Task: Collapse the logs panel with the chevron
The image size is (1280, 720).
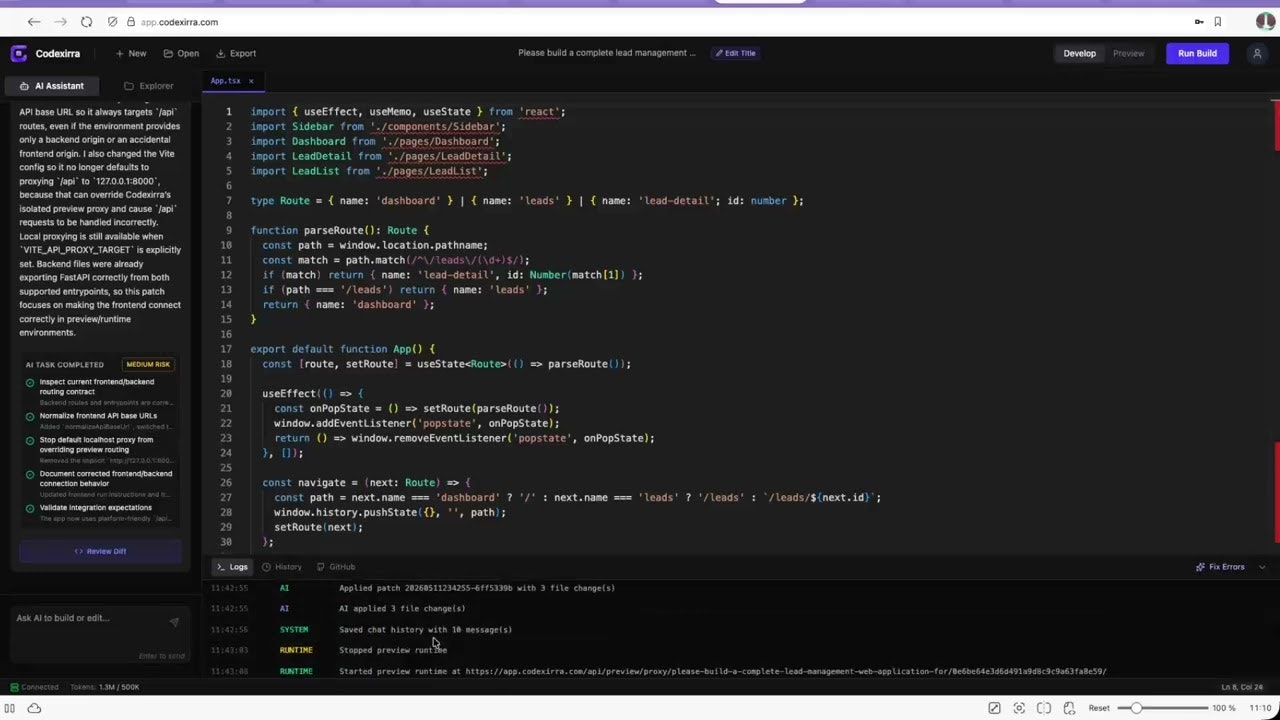Action: click(1262, 567)
